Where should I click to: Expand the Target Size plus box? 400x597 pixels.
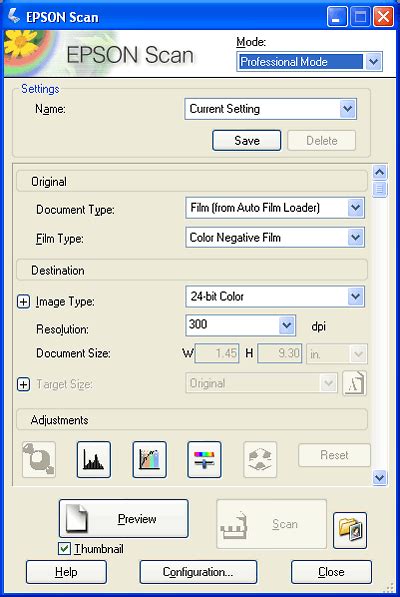click(23, 385)
